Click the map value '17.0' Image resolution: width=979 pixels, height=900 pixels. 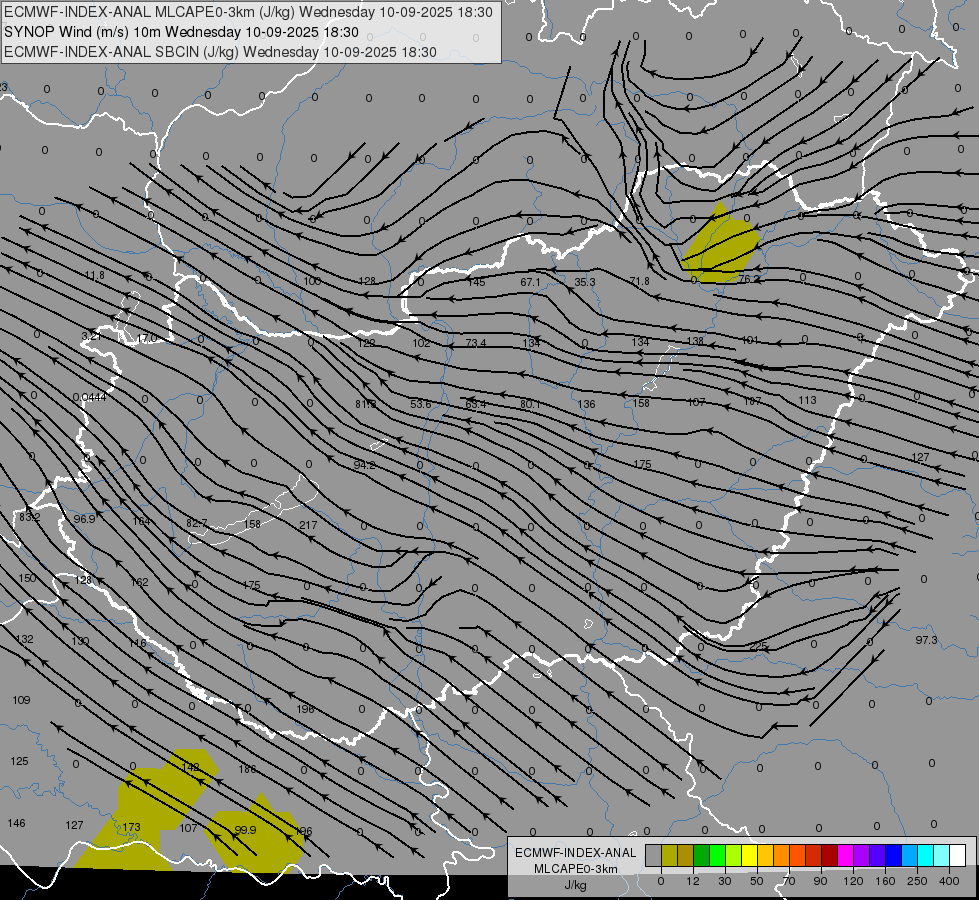pyautogui.click(x=147, y=338)
